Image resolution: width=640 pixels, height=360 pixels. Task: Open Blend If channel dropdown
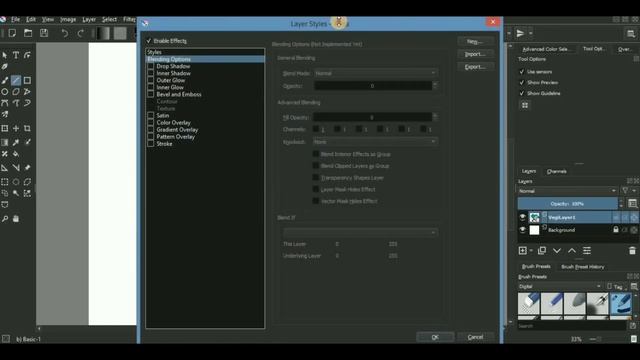(360, 233)
